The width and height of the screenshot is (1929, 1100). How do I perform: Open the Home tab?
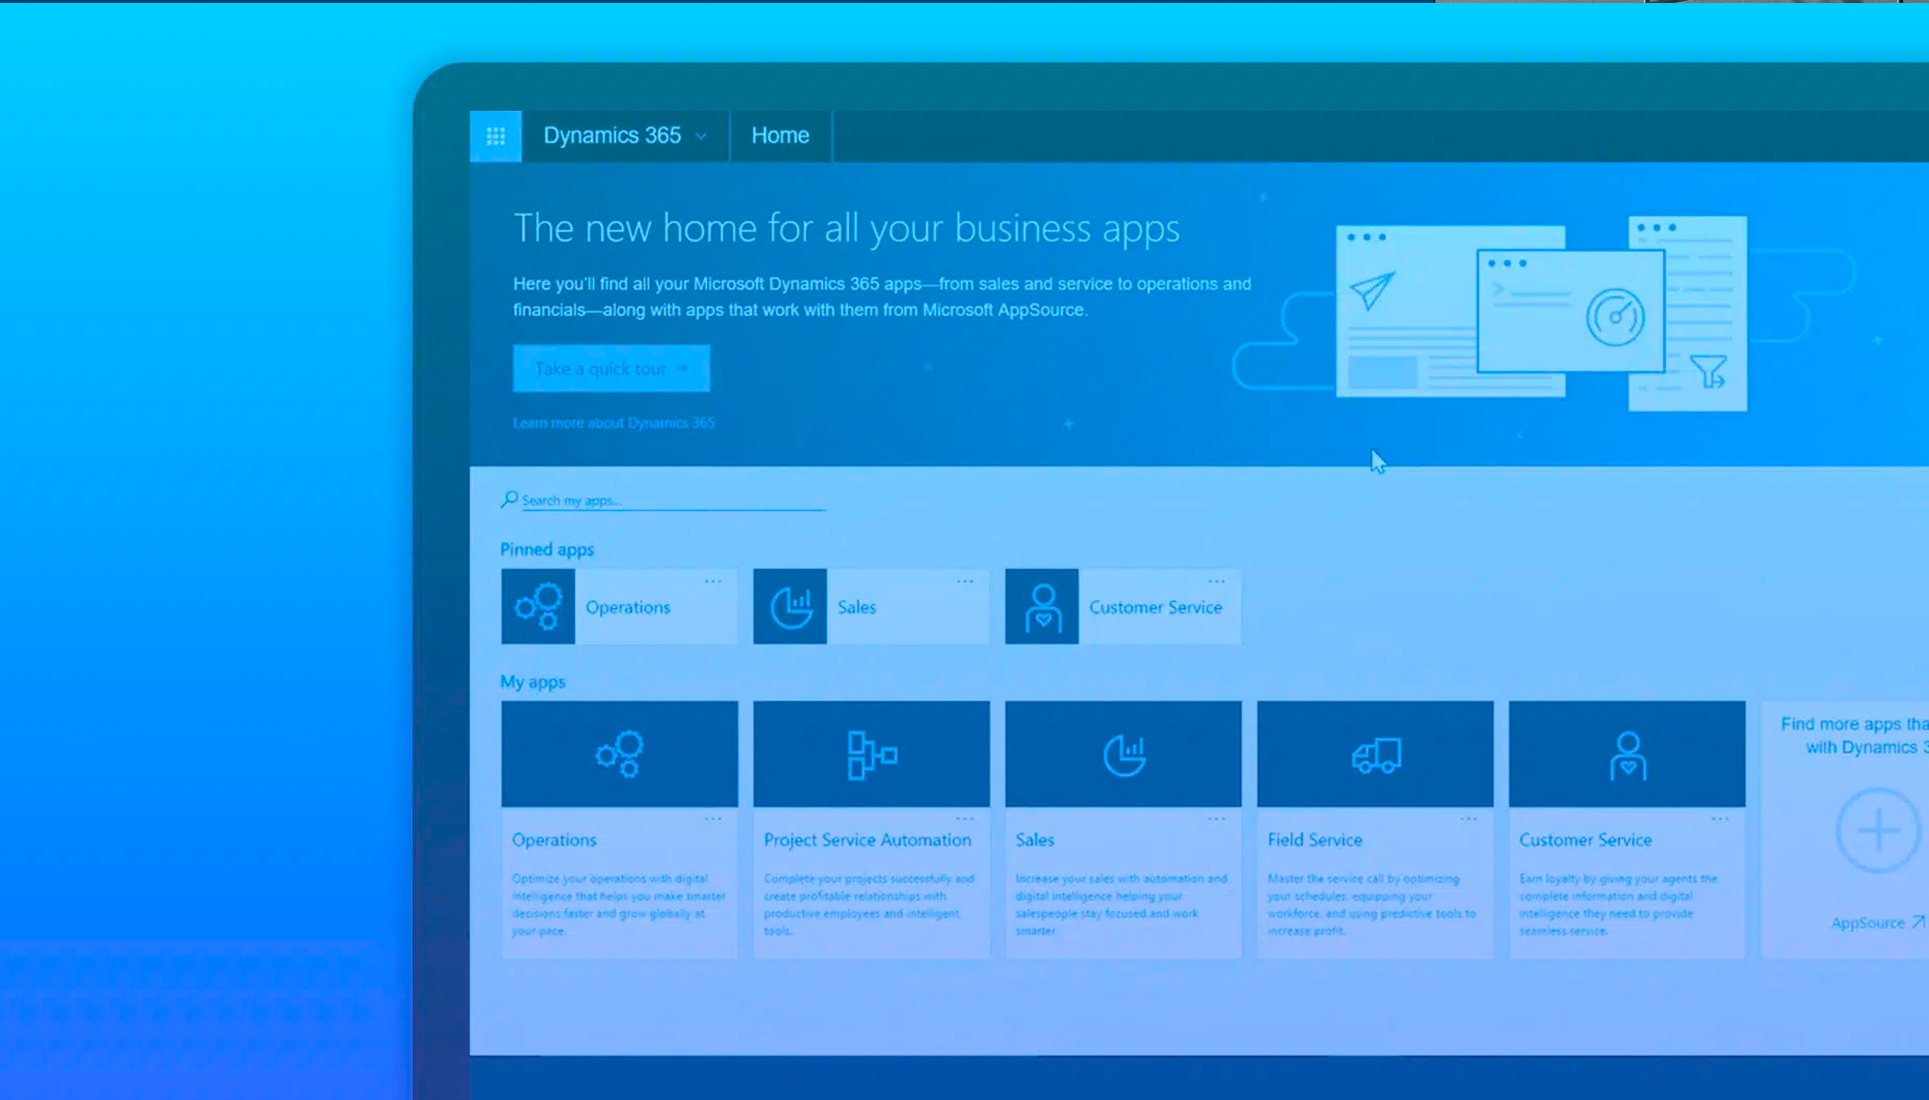coord(780,135)
